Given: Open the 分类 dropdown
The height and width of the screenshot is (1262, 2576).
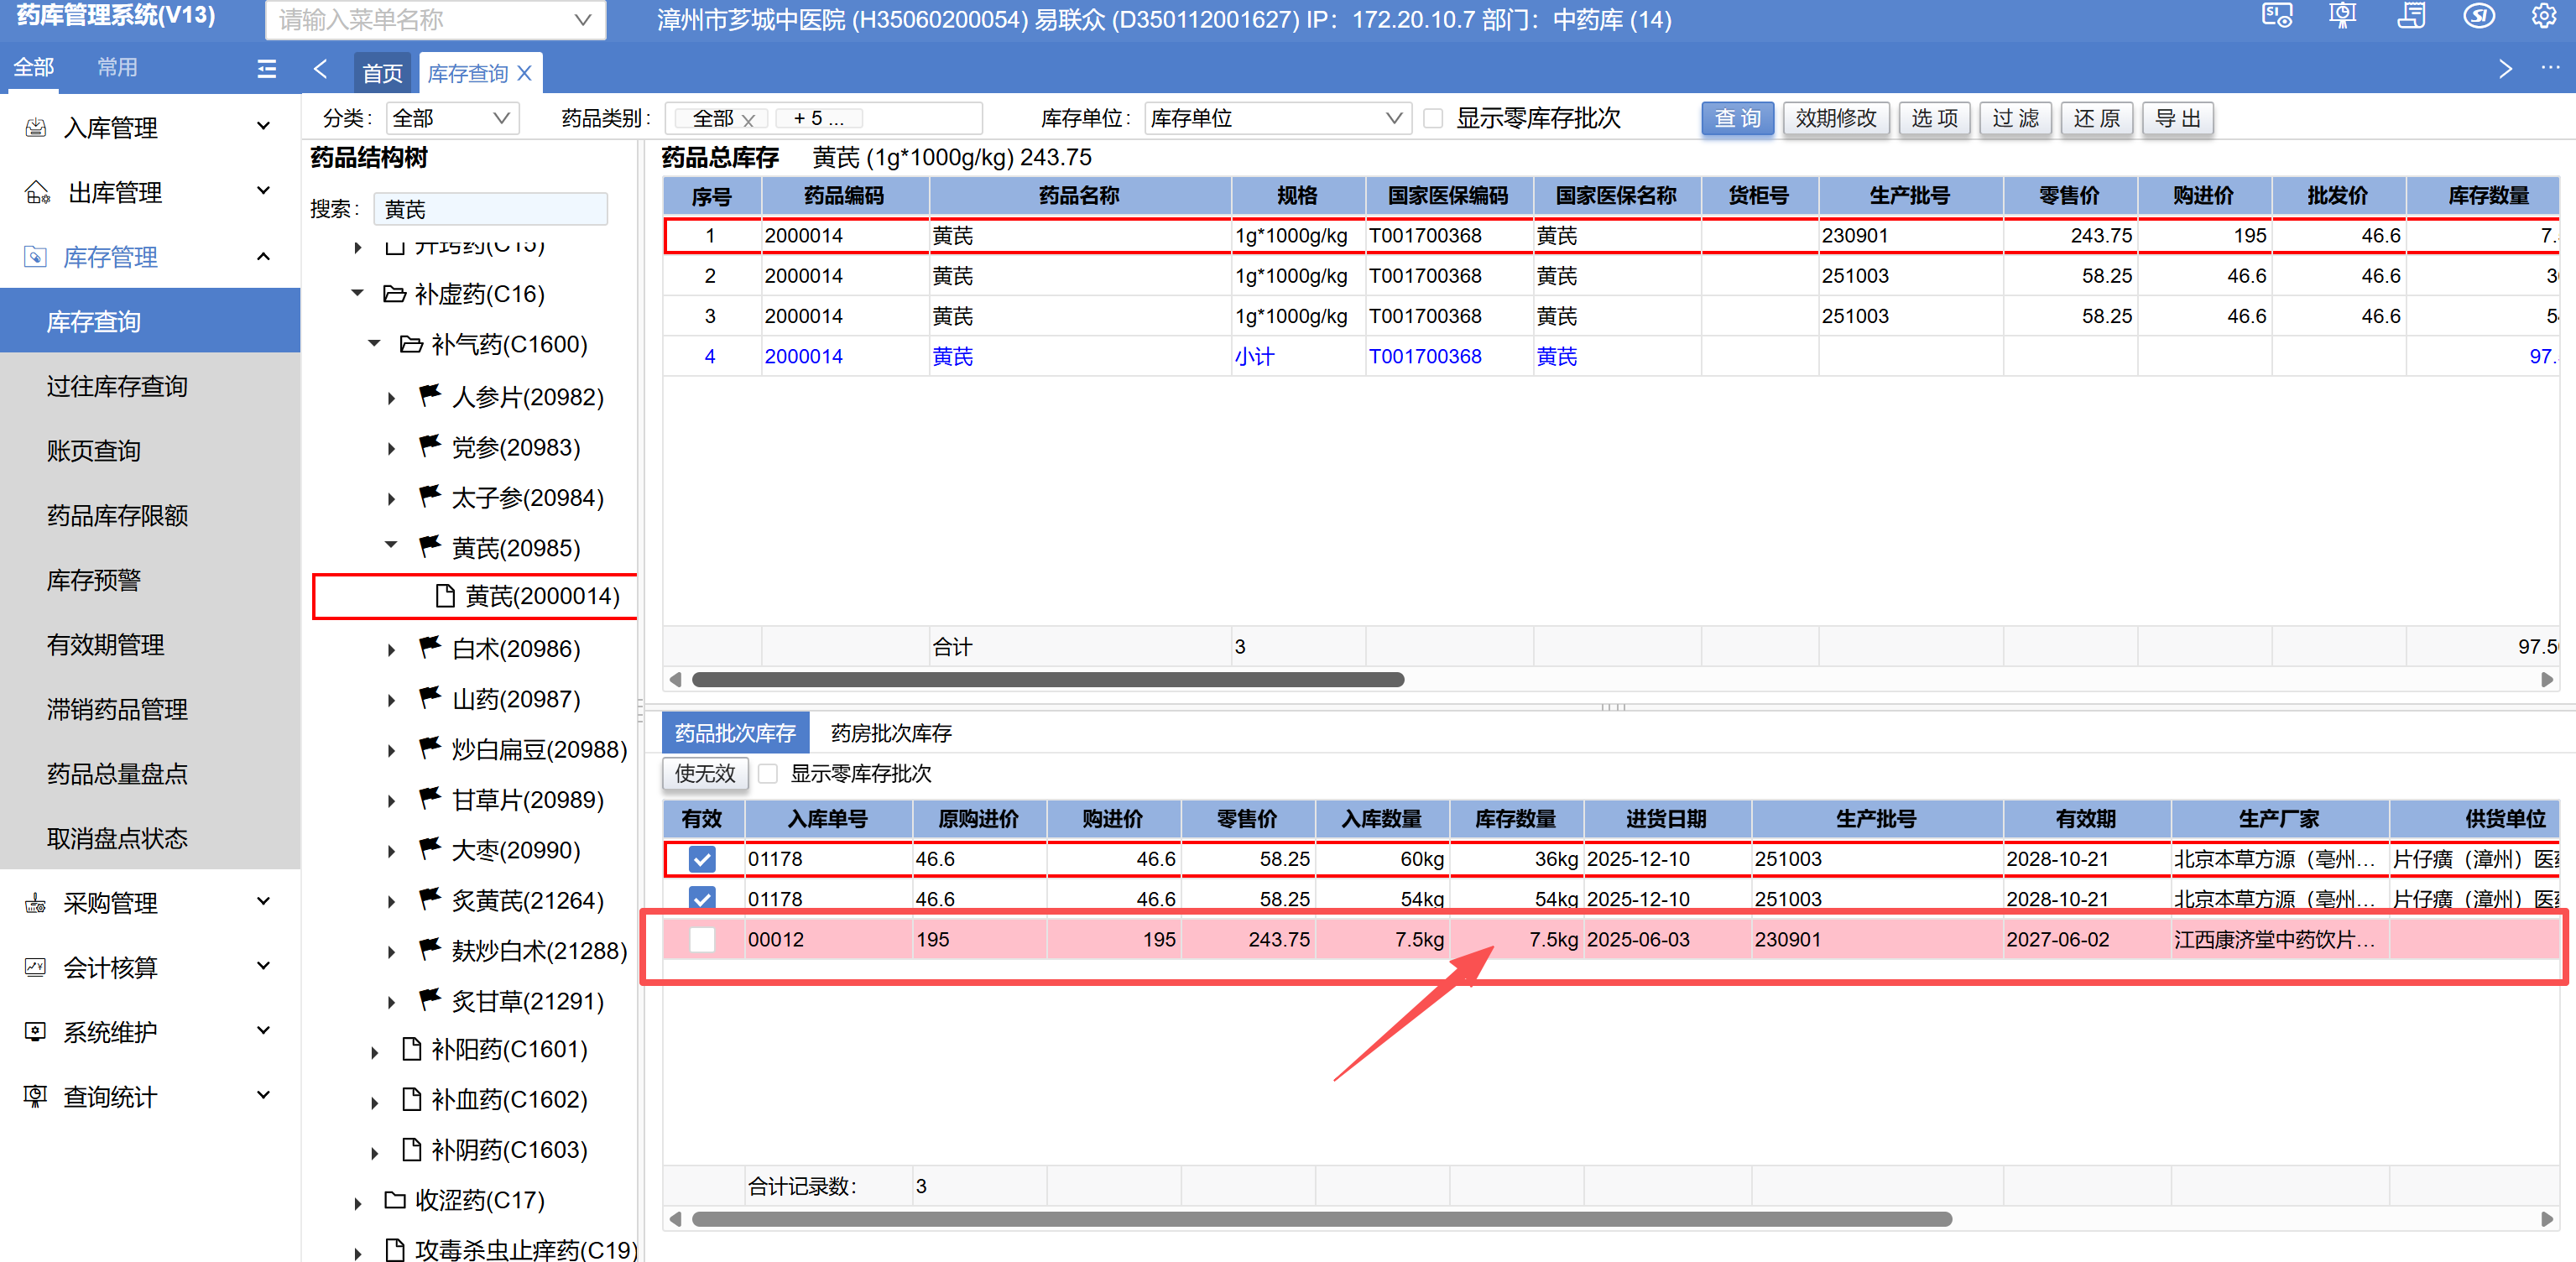Looking at the screenshot, I should point(452,118).
